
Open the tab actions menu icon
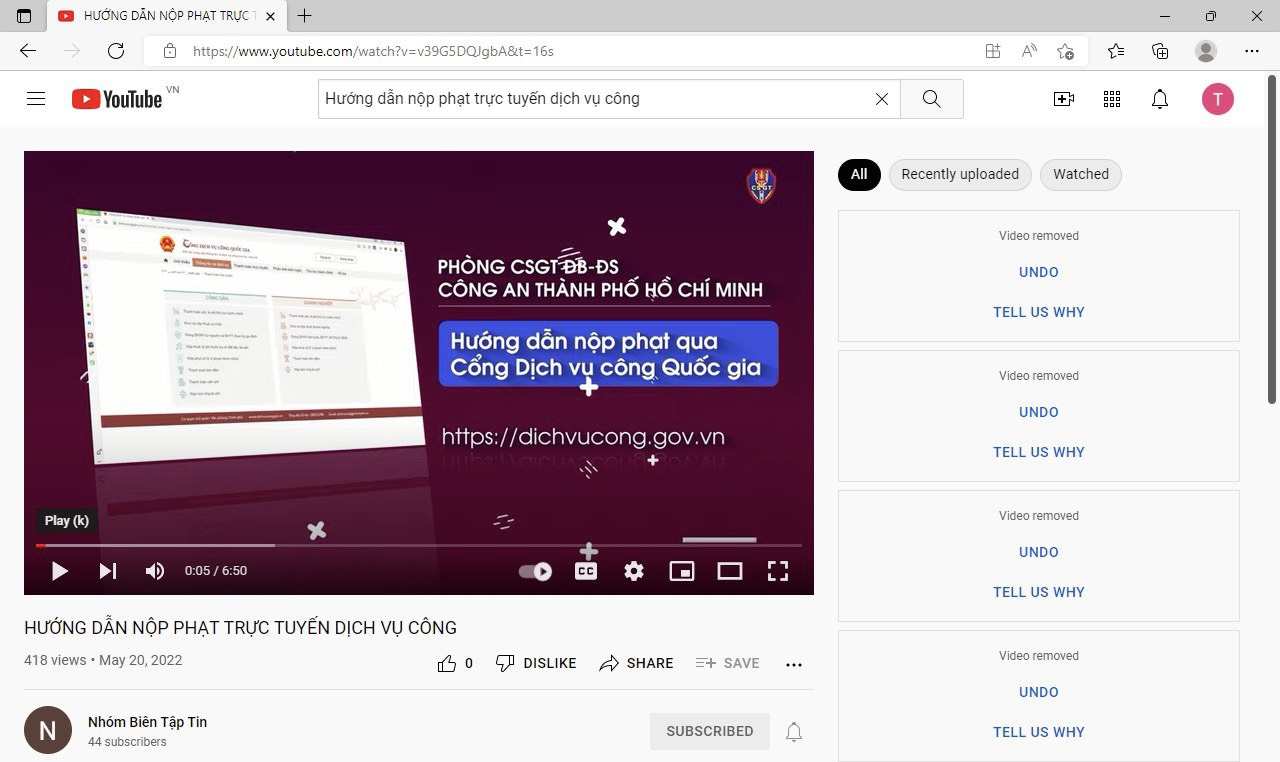pyautogui.click(x=24, y=16)
